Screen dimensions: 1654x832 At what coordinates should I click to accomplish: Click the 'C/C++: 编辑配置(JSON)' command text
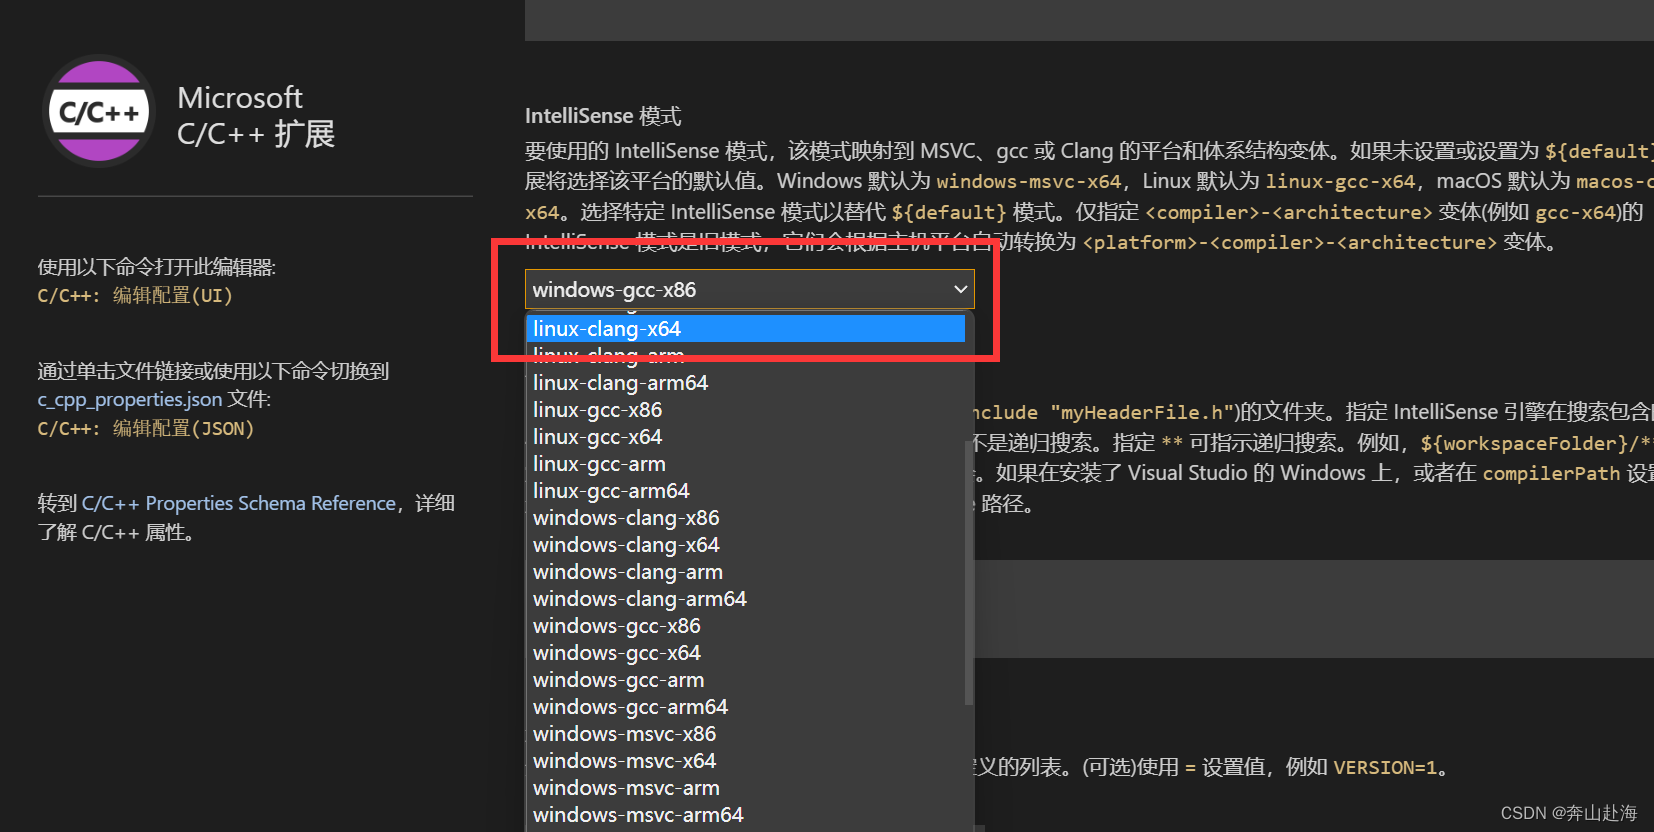[x=146, y=428]
